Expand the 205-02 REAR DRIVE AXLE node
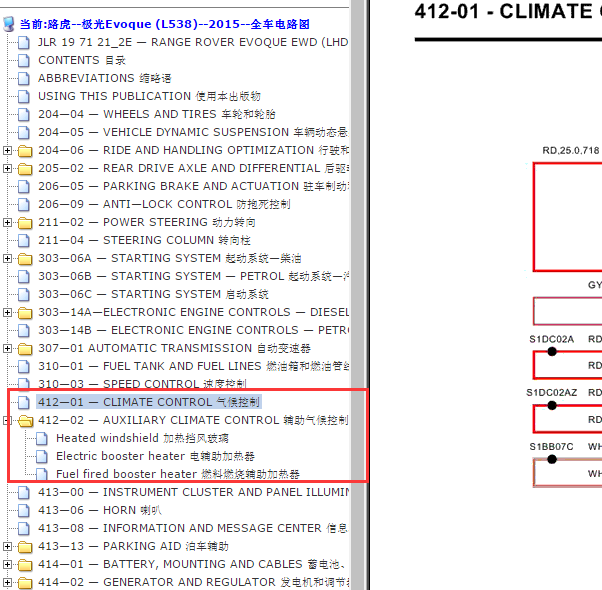Image resolution: width=602 pixels, height=590 pixels. [7, 169]
